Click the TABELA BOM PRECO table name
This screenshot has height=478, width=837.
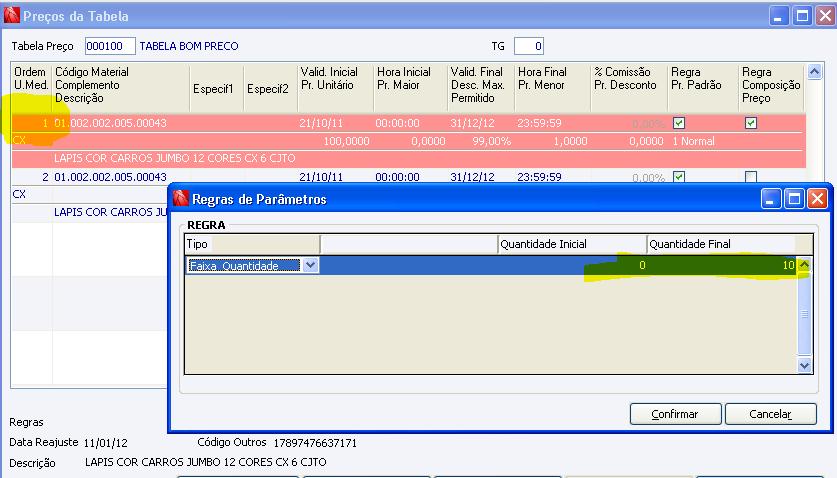pos(189,46)
